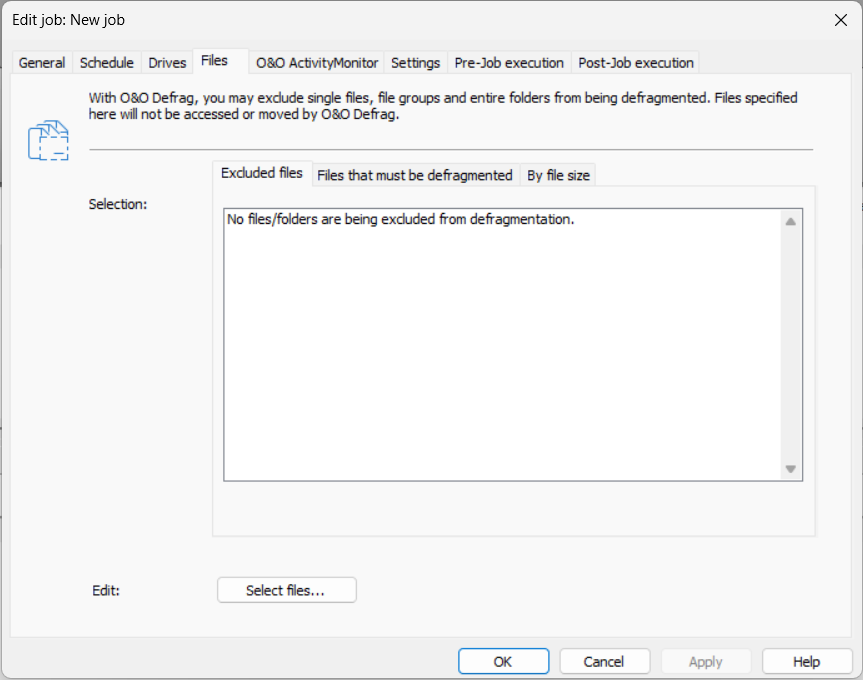Image resolution: width=863 pixels, height=680 pixels.
Task: Click the 'Selection:' label
Action: point(118,204)
